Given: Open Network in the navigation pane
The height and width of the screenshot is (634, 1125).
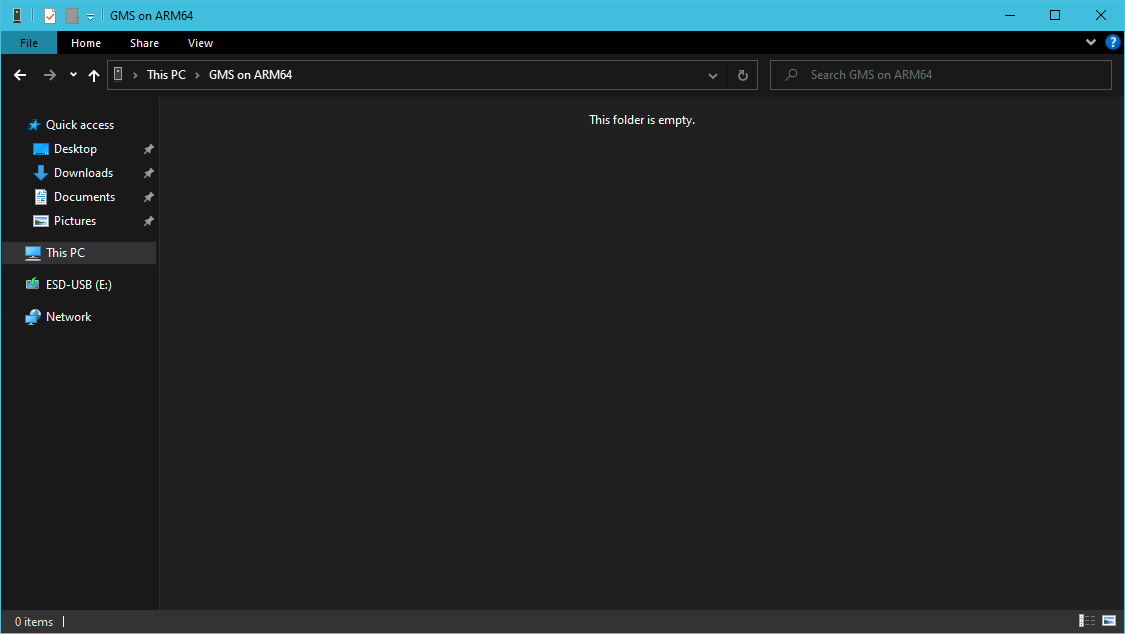Looking at the screenshot, I should point(68,317).
